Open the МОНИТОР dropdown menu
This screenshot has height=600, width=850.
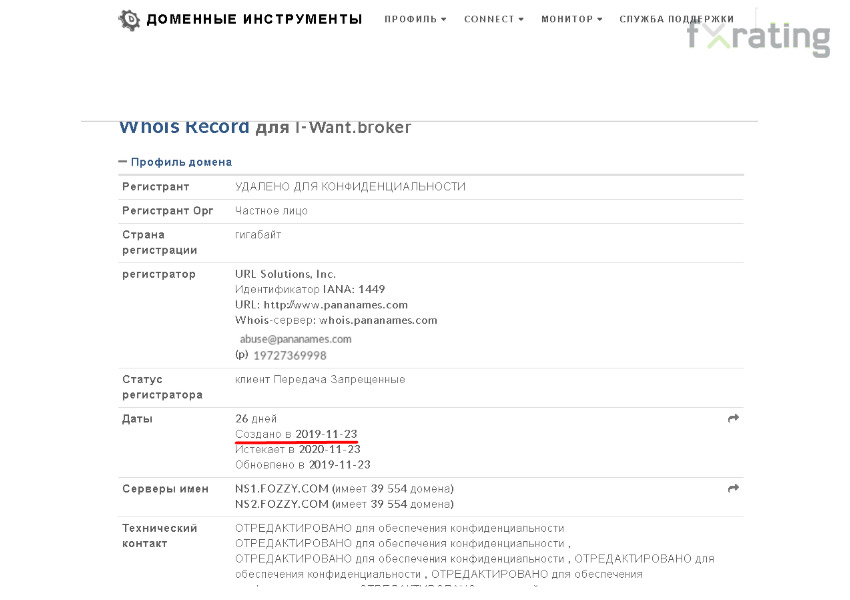[x=572, y=19]
